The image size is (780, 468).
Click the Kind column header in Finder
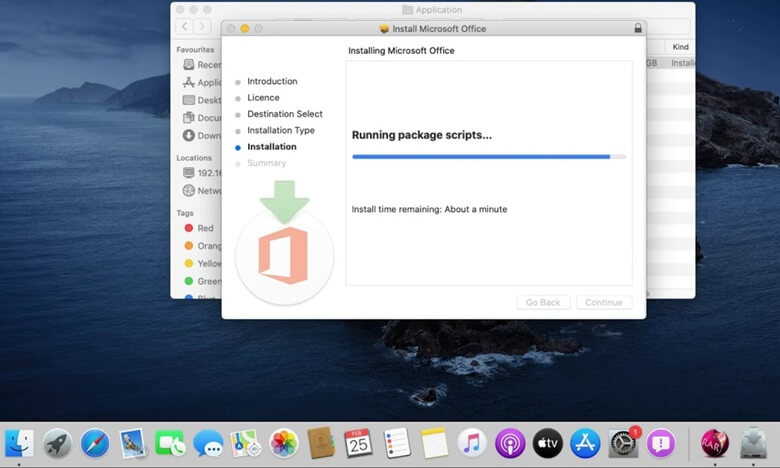click(680, 47)
